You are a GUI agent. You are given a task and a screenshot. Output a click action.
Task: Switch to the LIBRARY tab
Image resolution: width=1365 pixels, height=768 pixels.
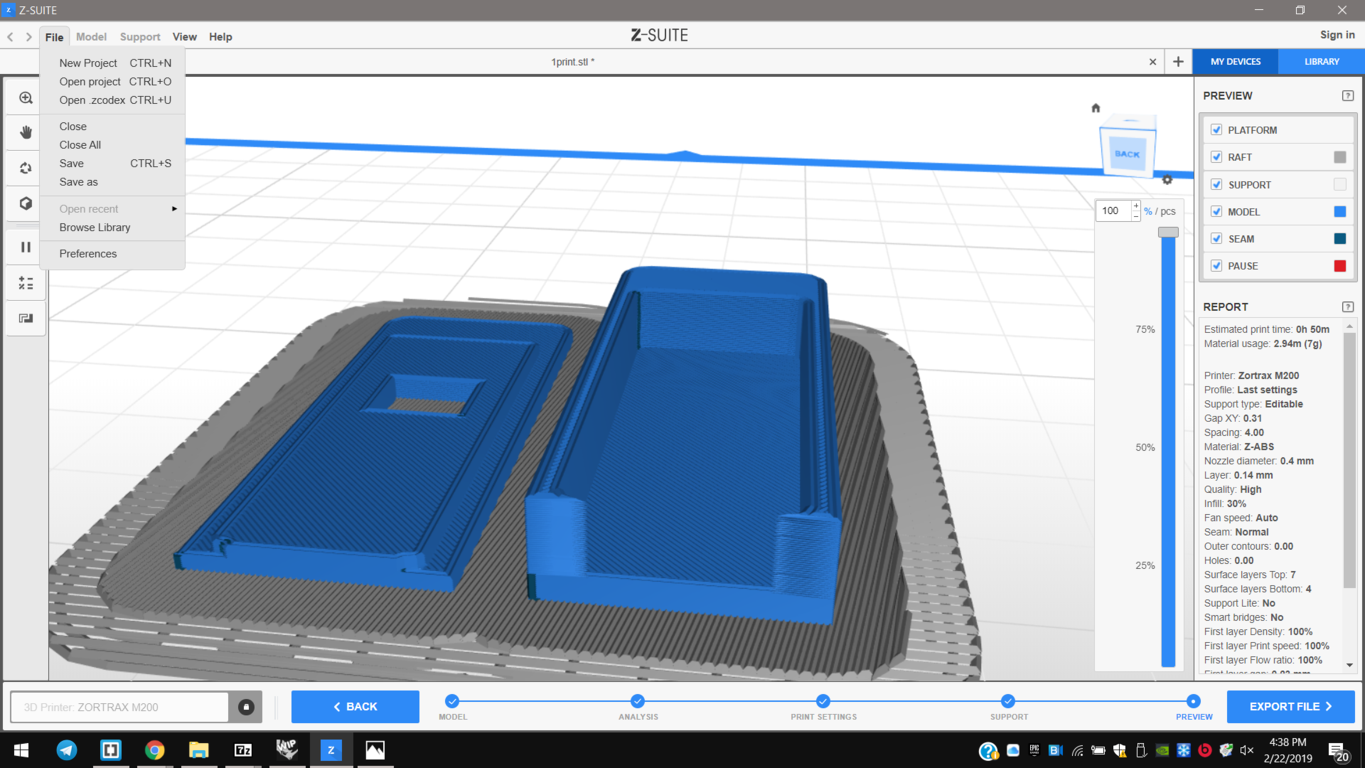coord(1321,62)
